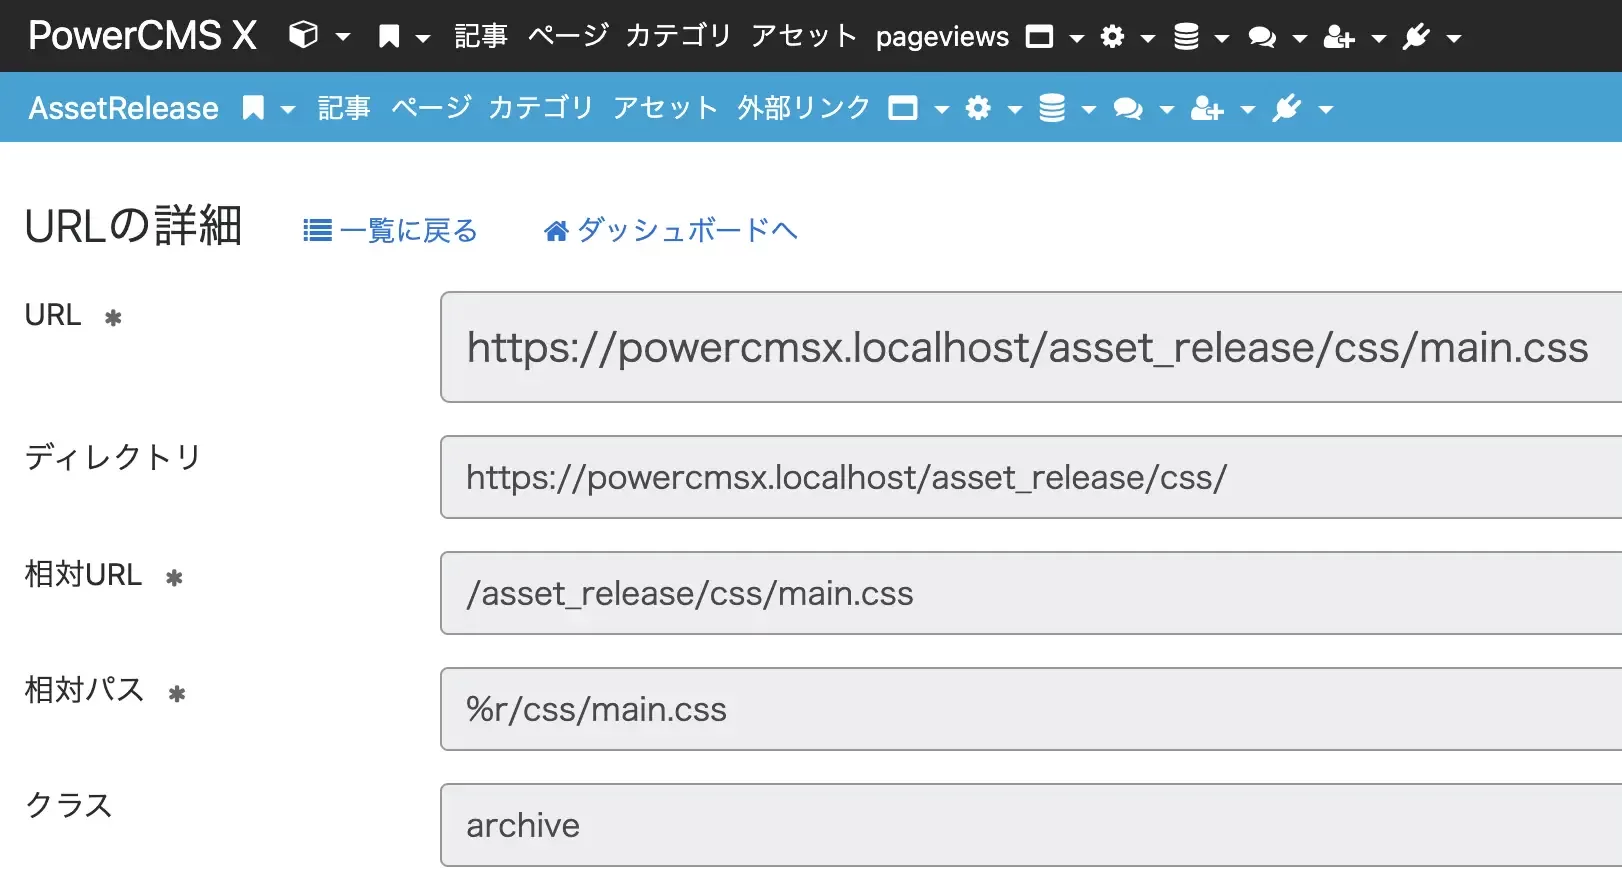The width and height of the screenshot is (1622, 882).
Task: Expand the top bar comments dropdown arrow
Action: (x=1300, y=38)
